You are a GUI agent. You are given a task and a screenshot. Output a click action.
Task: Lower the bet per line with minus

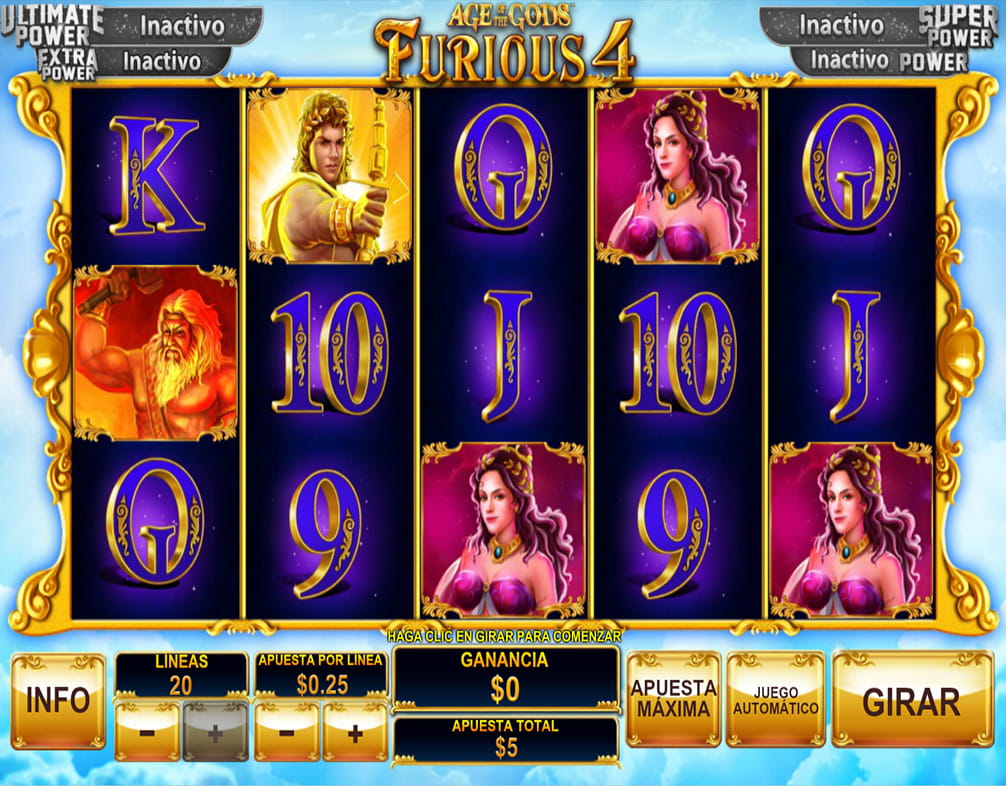click(x=287, y=731)
